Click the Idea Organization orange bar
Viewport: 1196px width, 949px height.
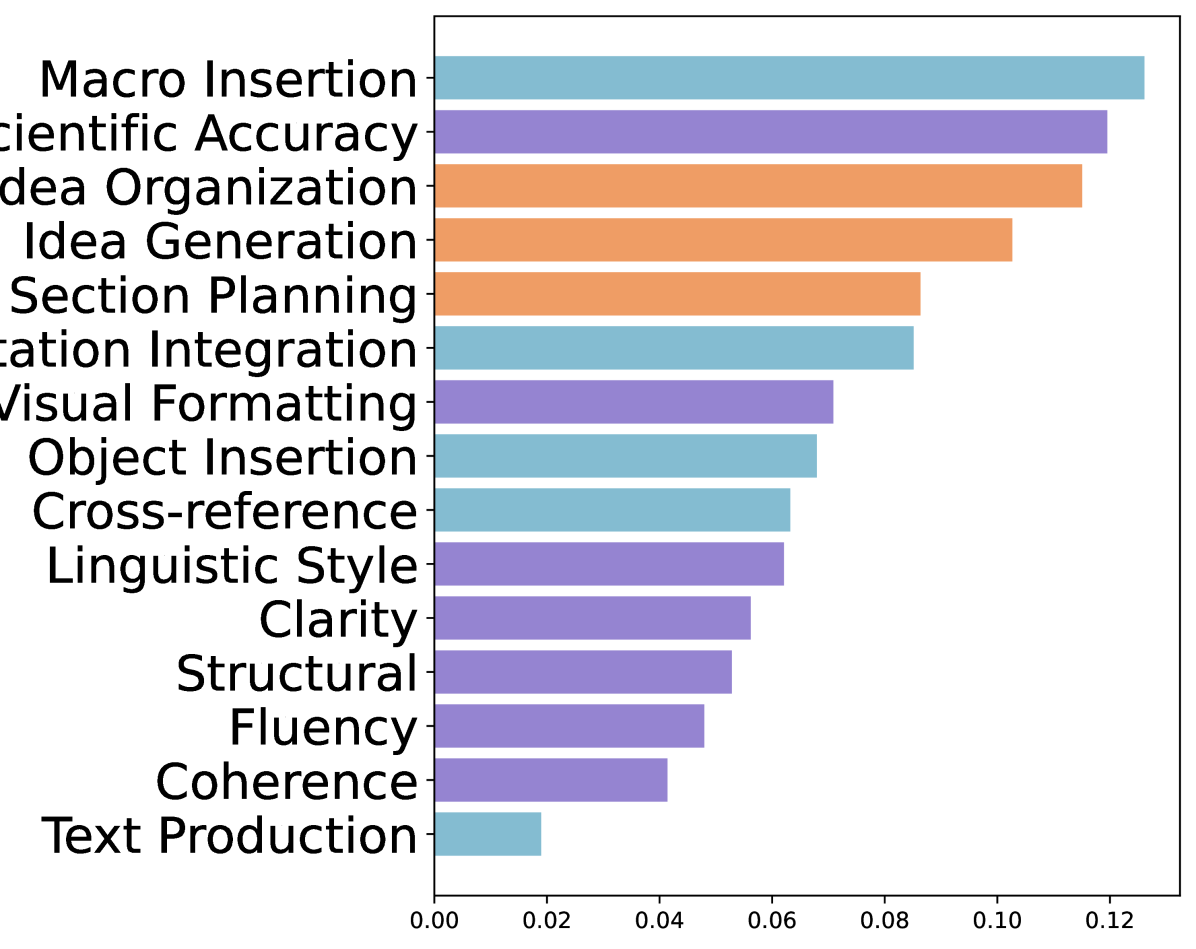click(x=758, y=186)
